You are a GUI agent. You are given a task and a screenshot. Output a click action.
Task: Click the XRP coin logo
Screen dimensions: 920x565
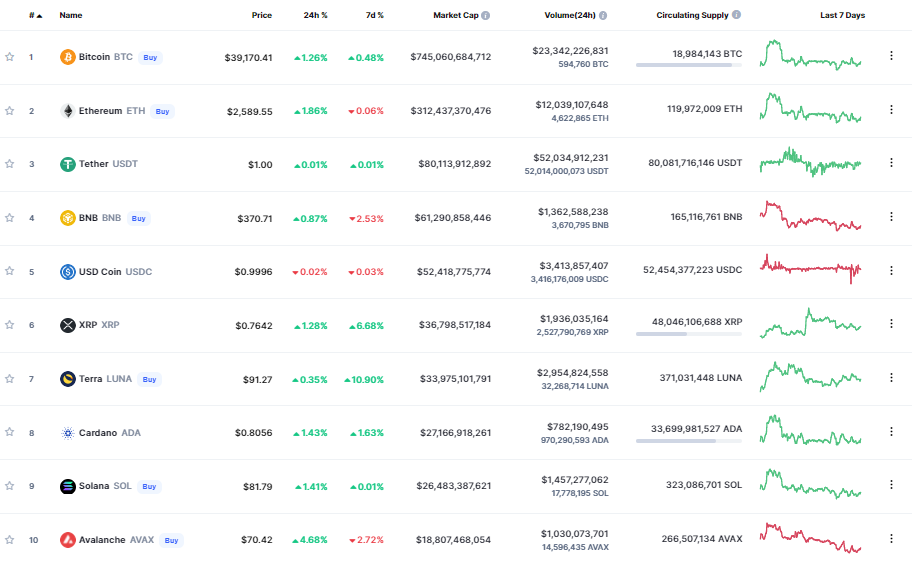pyautogui.click(x=67, y=325)
